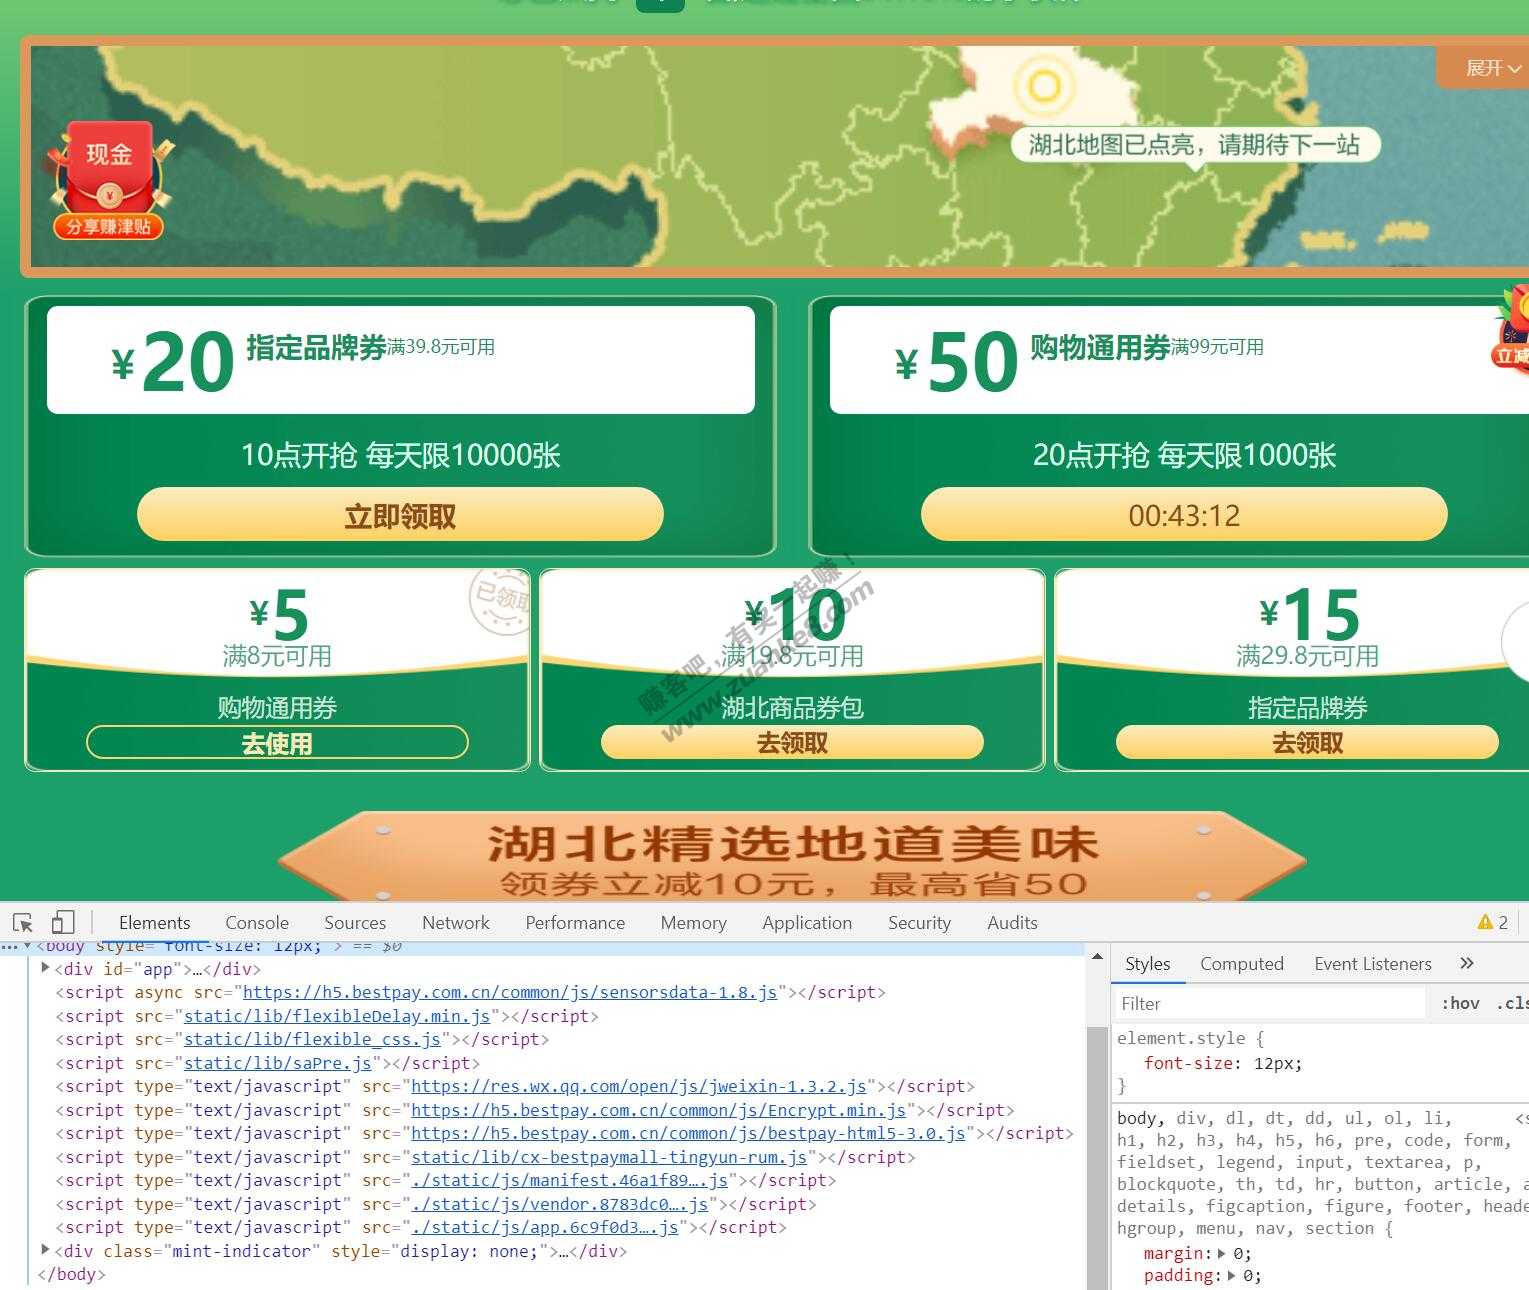Select the Styles pane tab
The width and height of the screenshot is (1529, 1290).
pos(1148,963)
